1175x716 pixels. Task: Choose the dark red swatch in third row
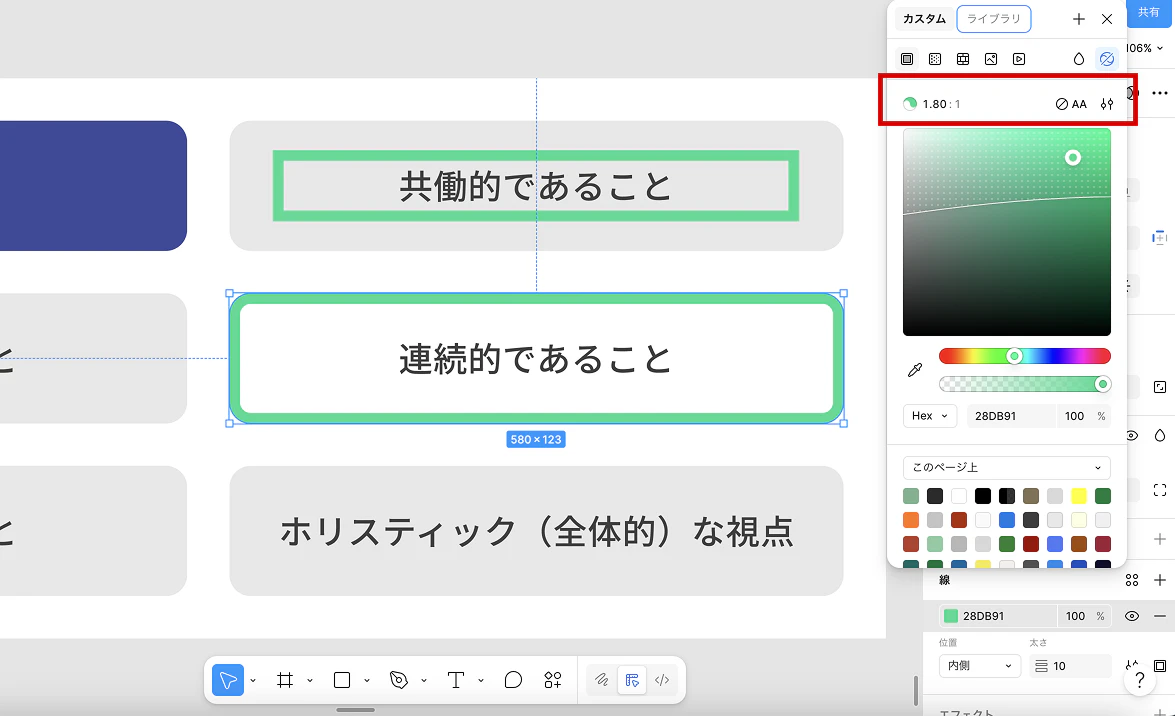pyautogui.click(x=1030, y=544)
